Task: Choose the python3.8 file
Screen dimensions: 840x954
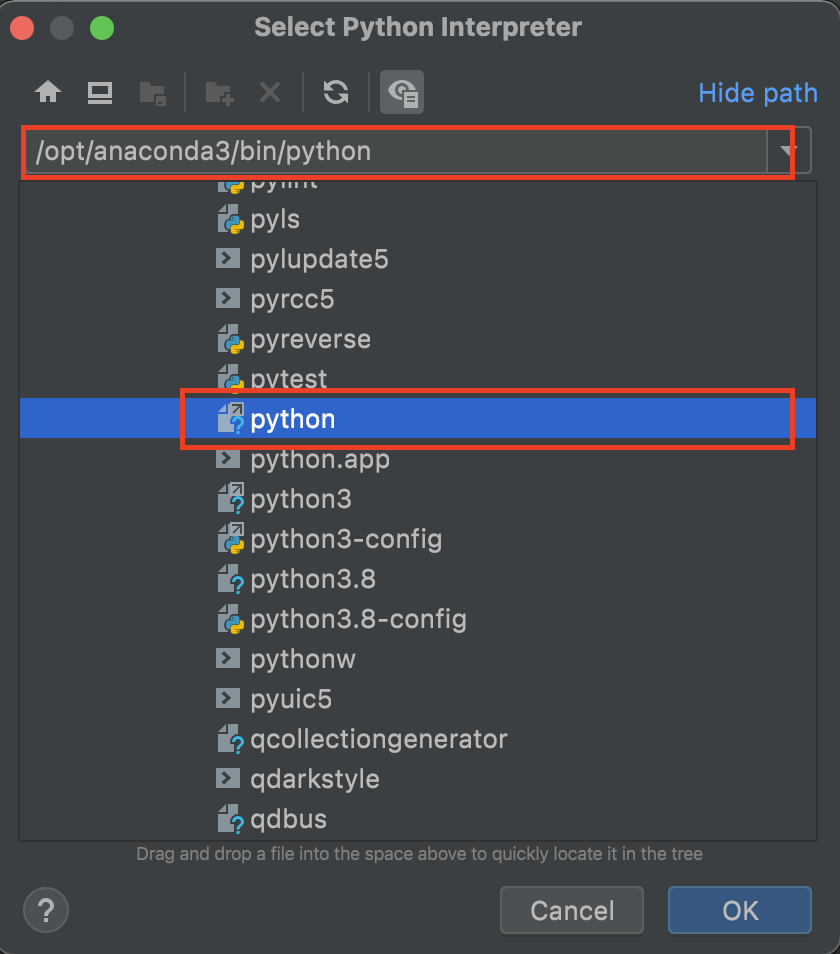Action: click(x=313, y=579)
